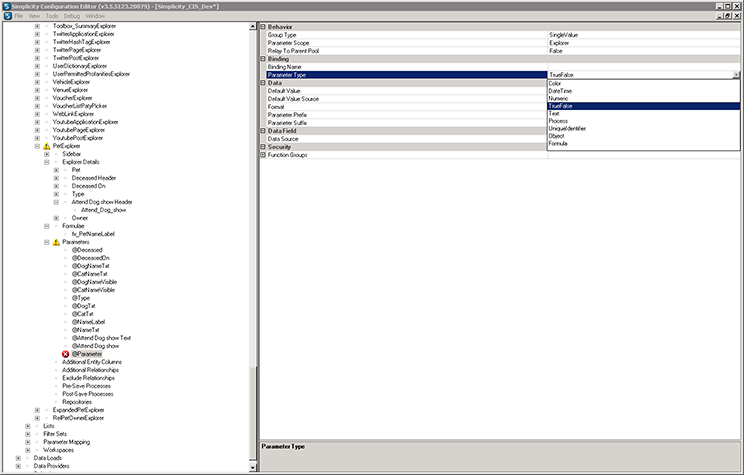This screenshot has height=475, width=744.
Task: Click the Simplicity app icon in title bar
Action: pos(7,6)
